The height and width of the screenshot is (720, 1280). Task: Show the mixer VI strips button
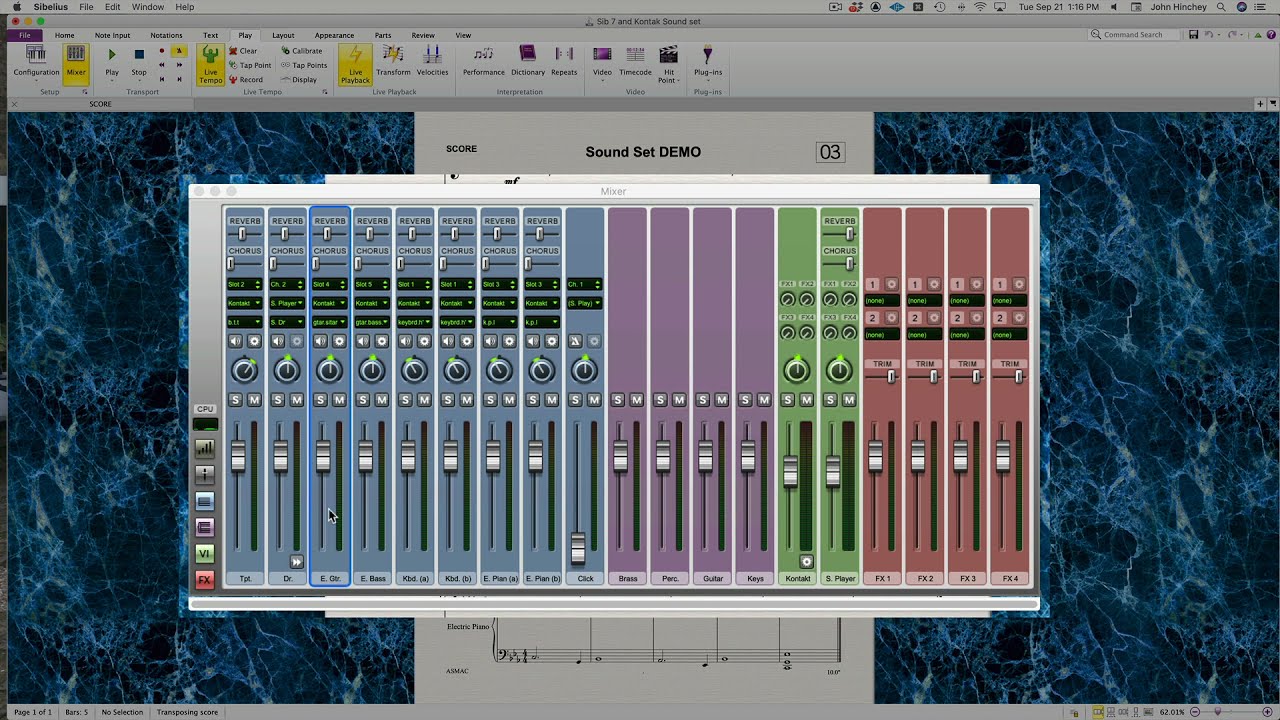[x=205, y=554]
